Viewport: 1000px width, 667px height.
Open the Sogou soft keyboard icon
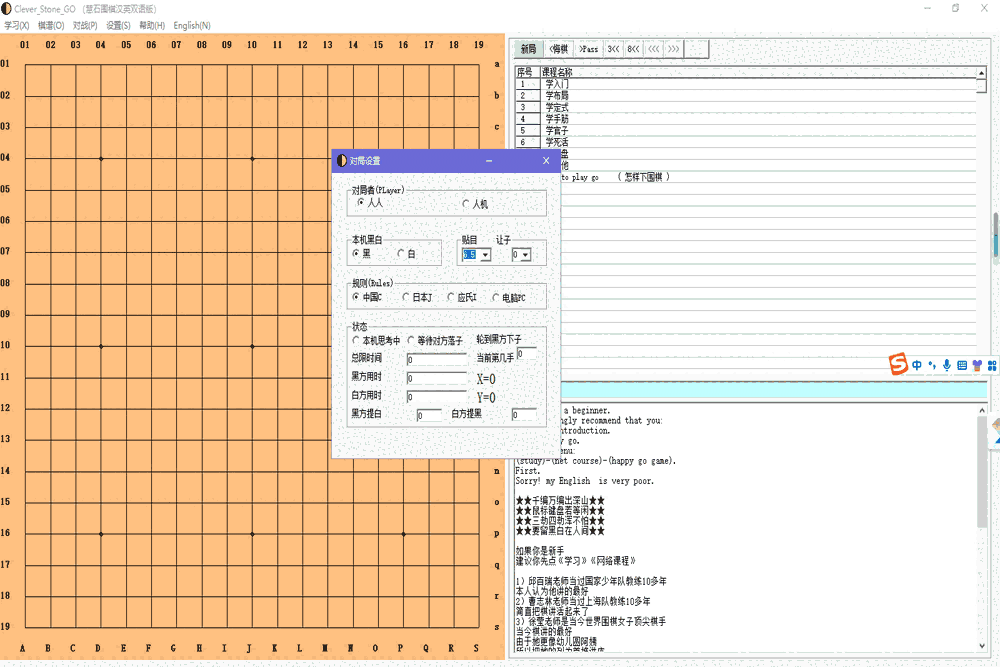pos(962,366)
